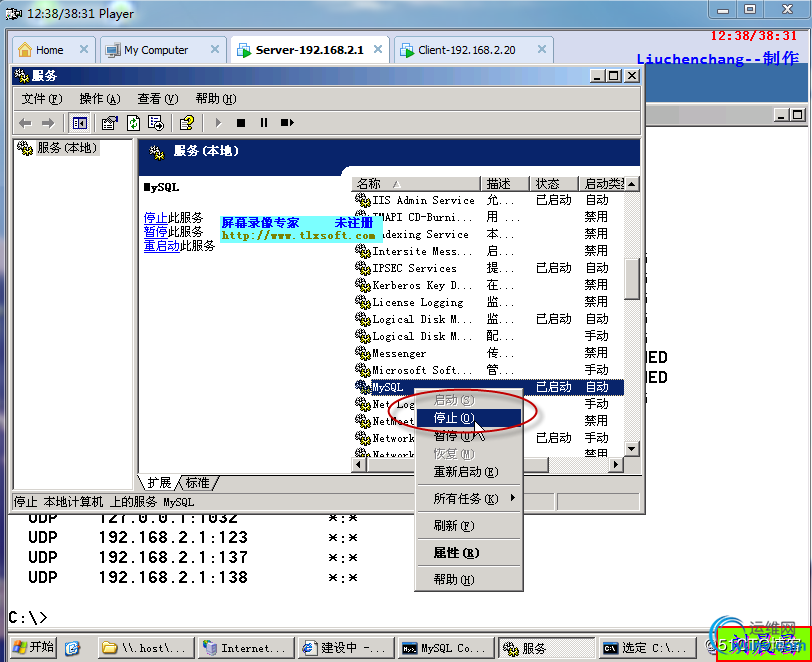Open the Properties toolbar icon
This screenshot has height=662, width=812.
pyautogui.click(x=109, y=123)
